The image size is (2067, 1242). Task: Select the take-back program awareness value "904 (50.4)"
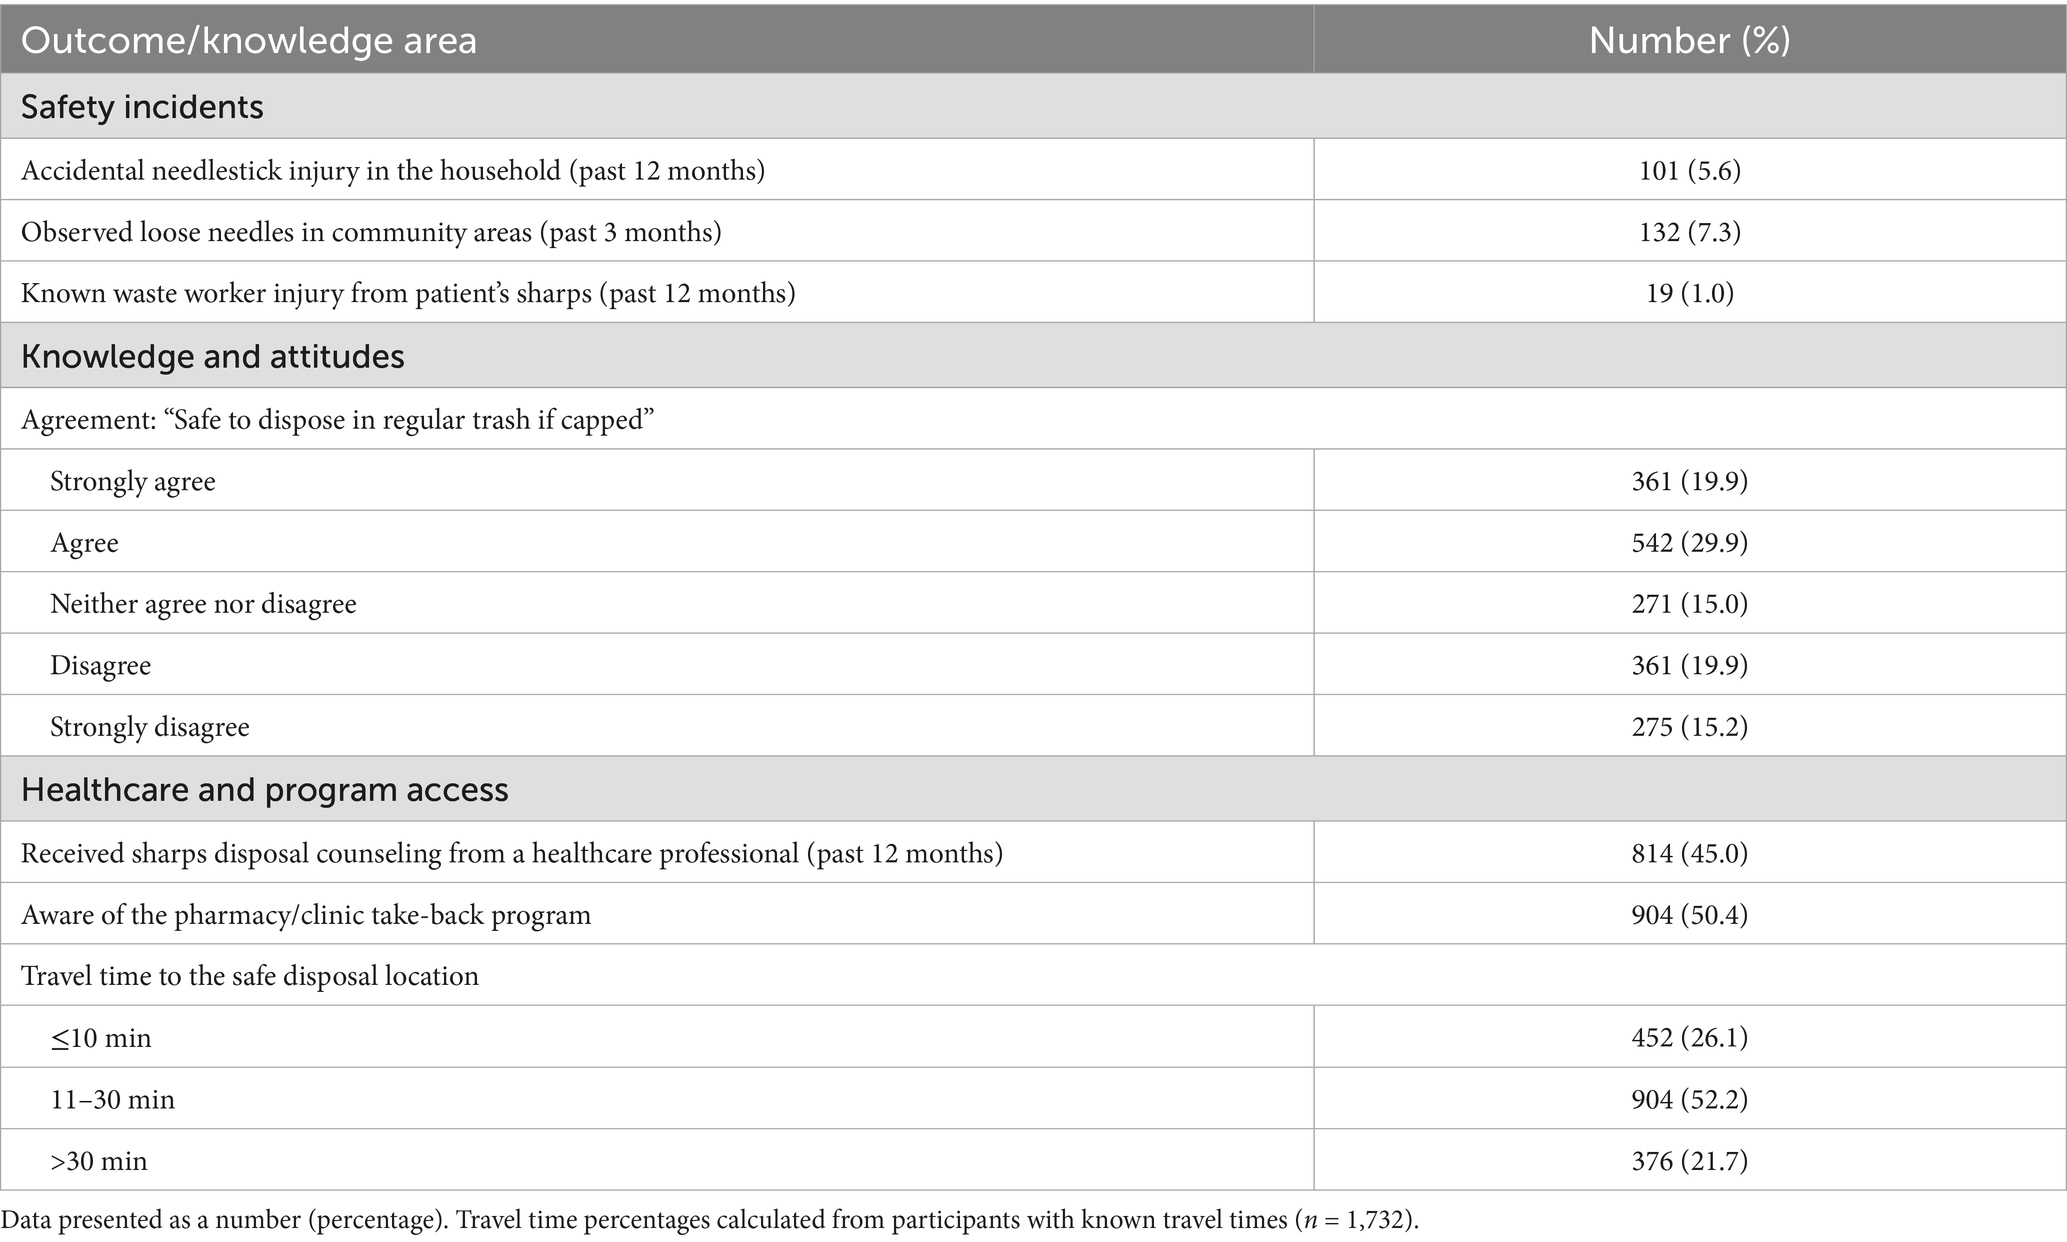[x=1689, y=915]
